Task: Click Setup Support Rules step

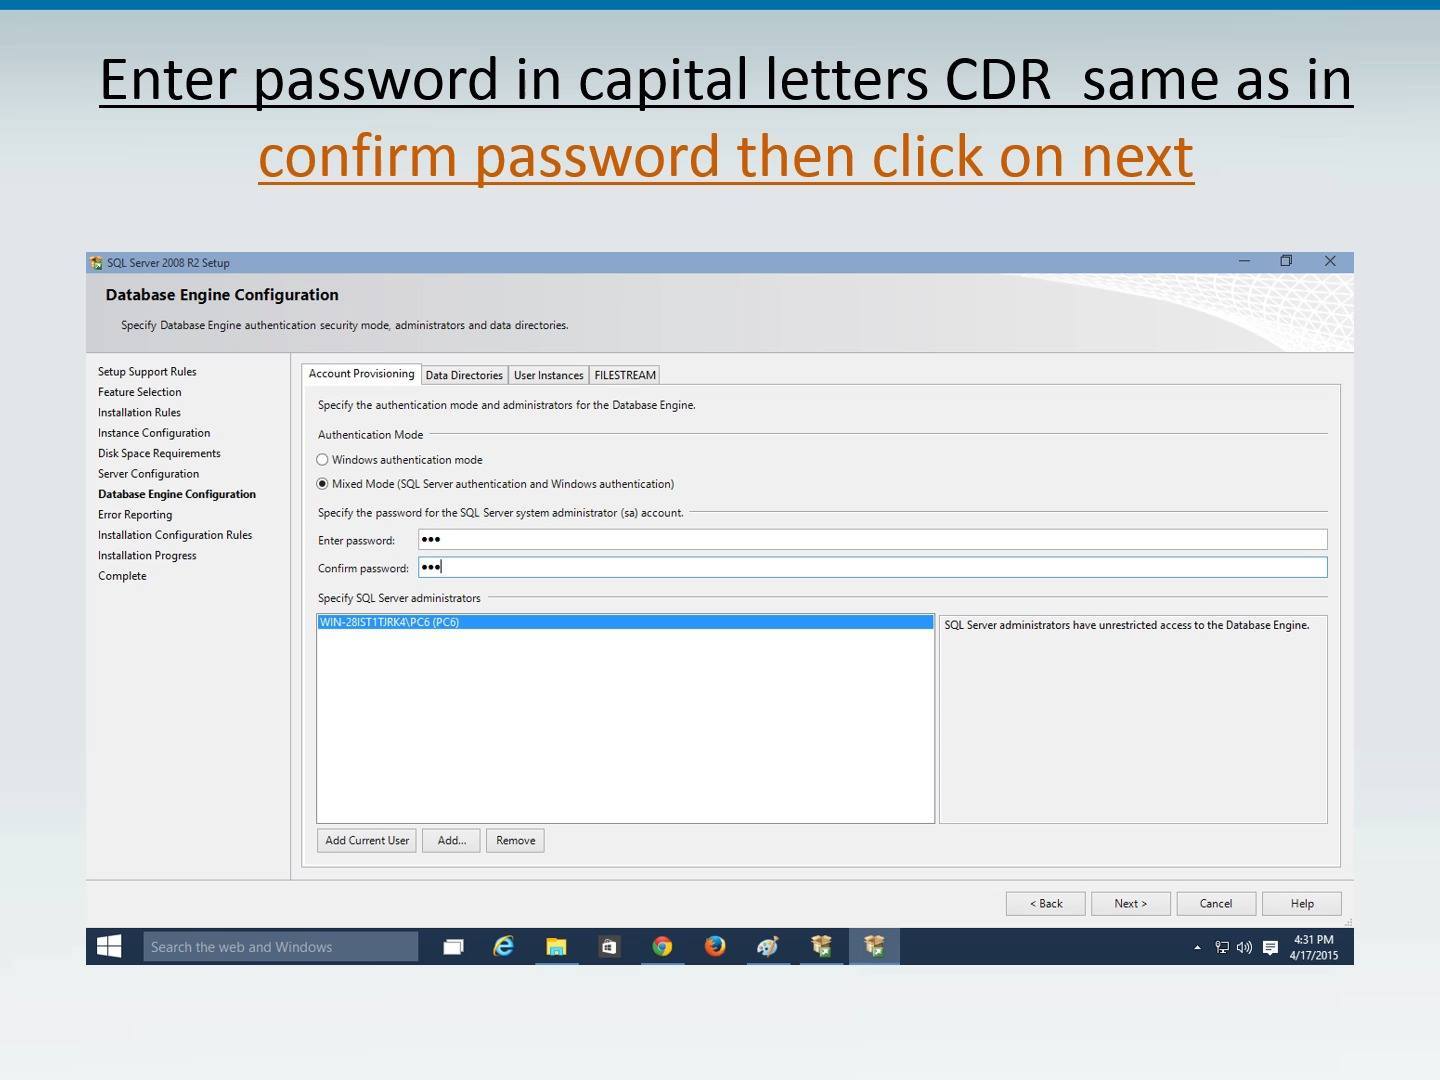Action: [147, 372]
